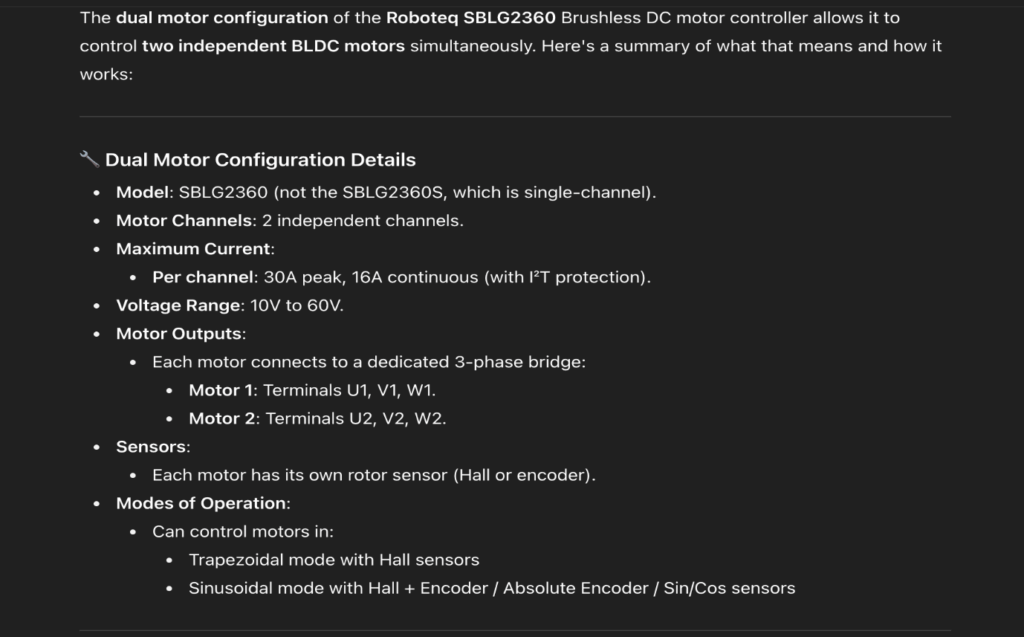
Task: Click the bold "dual motor configuration" phrase
Action: 222,18
